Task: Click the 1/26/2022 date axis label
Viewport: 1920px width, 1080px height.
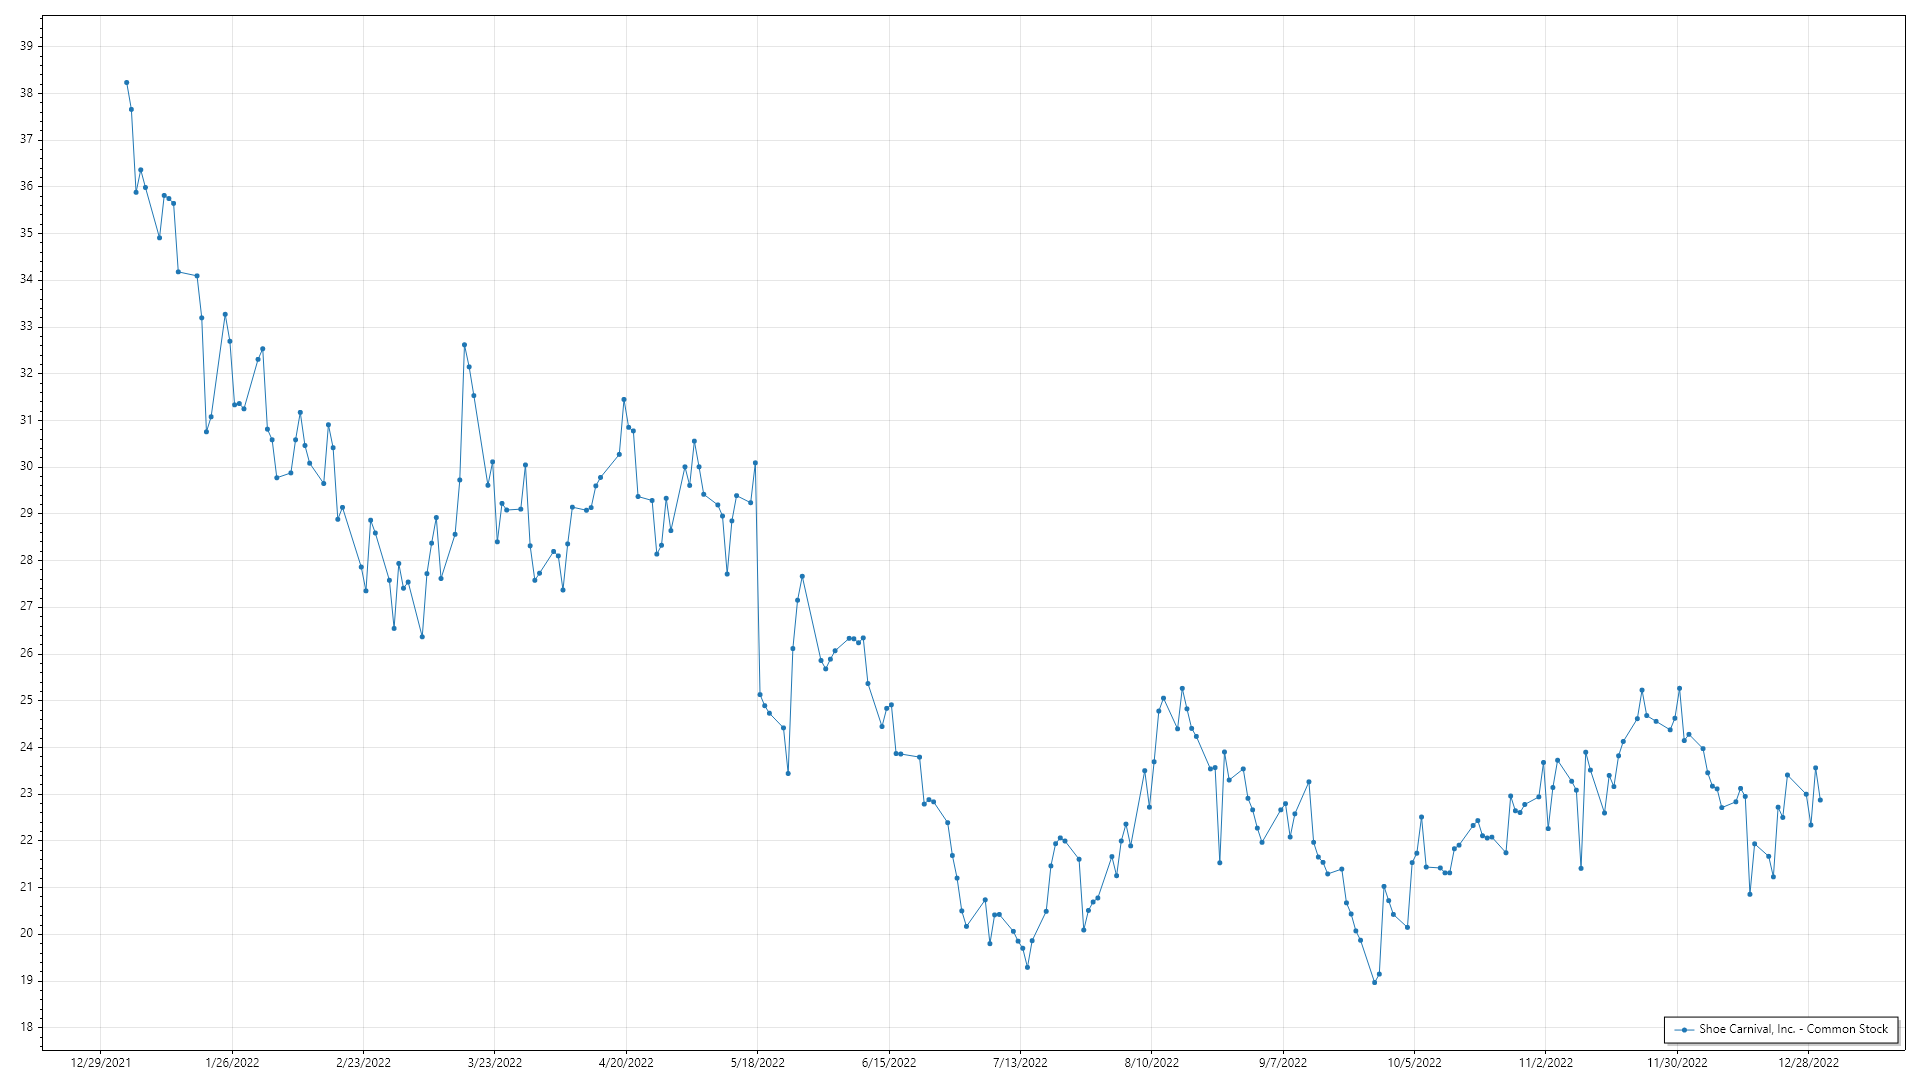Action: [232, 1063]
